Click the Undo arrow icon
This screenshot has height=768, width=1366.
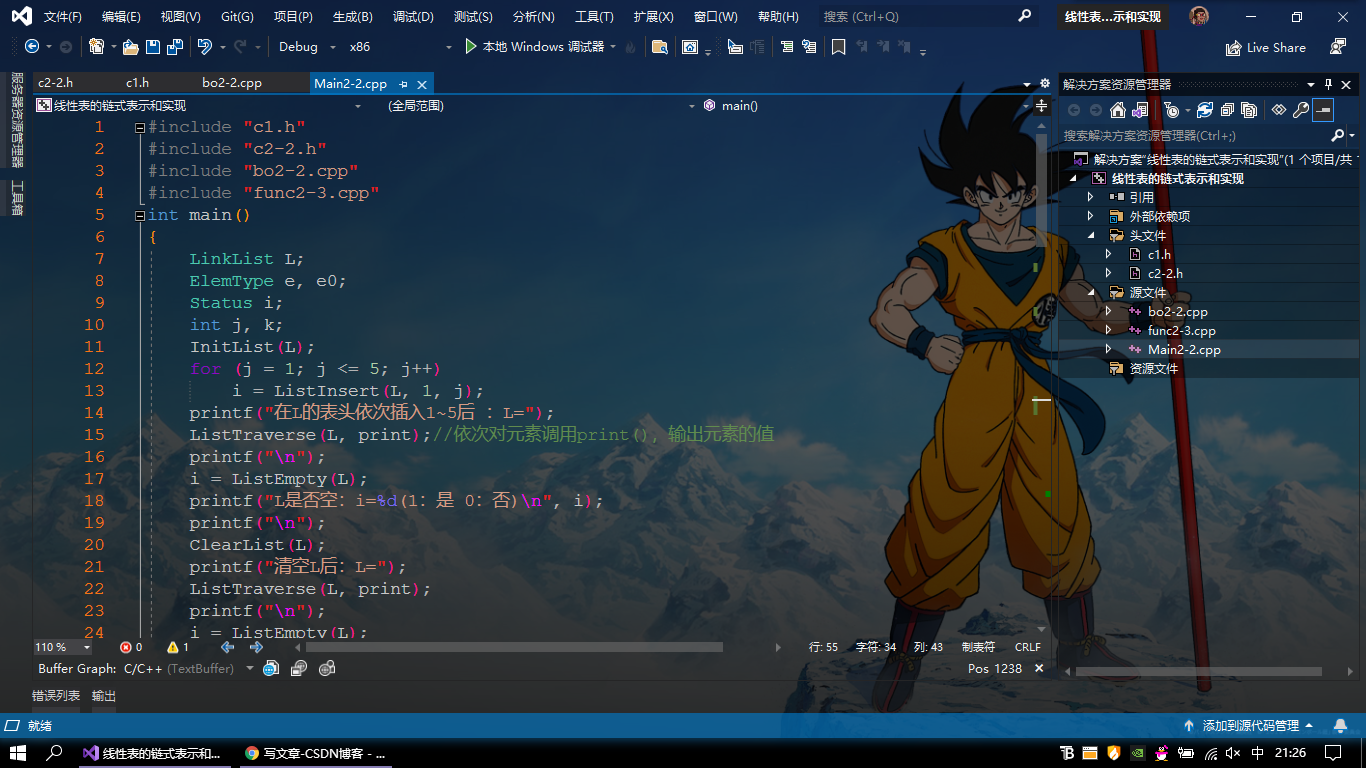[x=204, y=47]
